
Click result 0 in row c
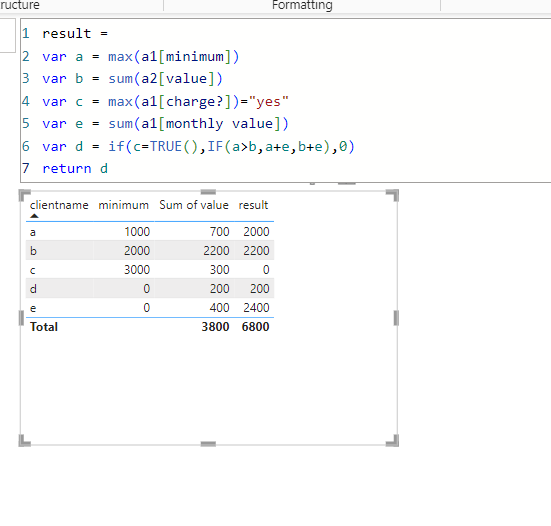tap(266, 270)
